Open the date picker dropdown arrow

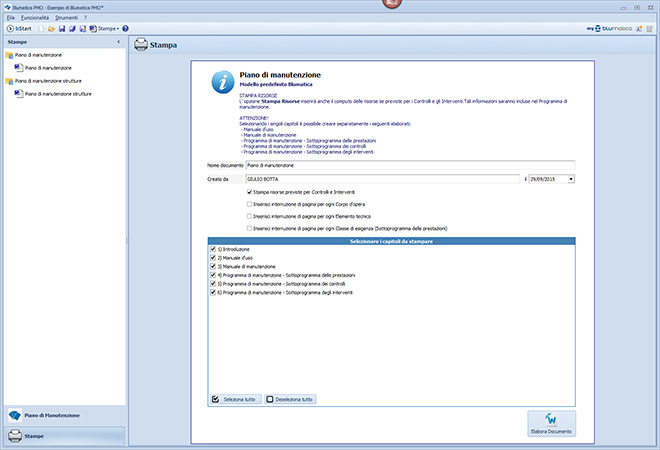click(571, 179)
